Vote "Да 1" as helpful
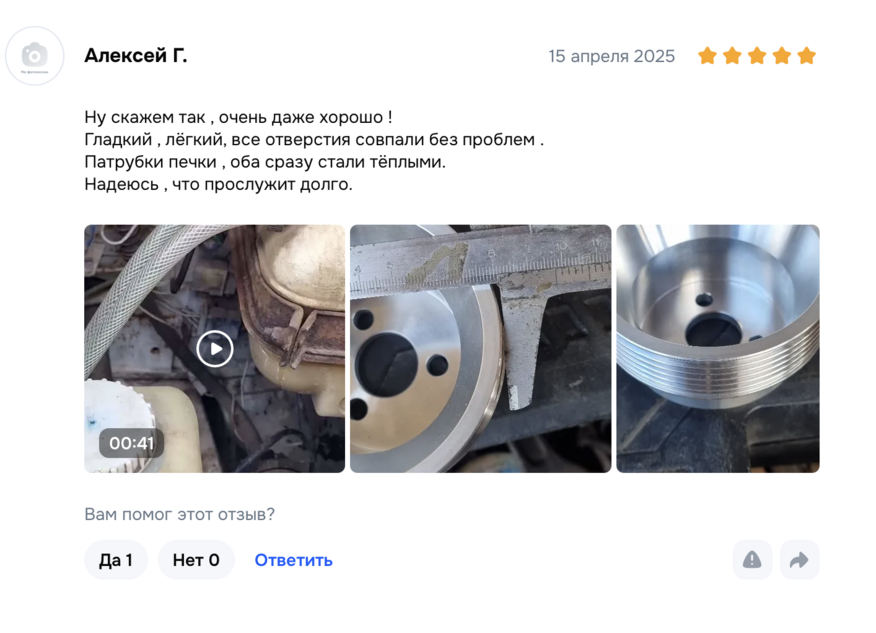 coord(116,560)
